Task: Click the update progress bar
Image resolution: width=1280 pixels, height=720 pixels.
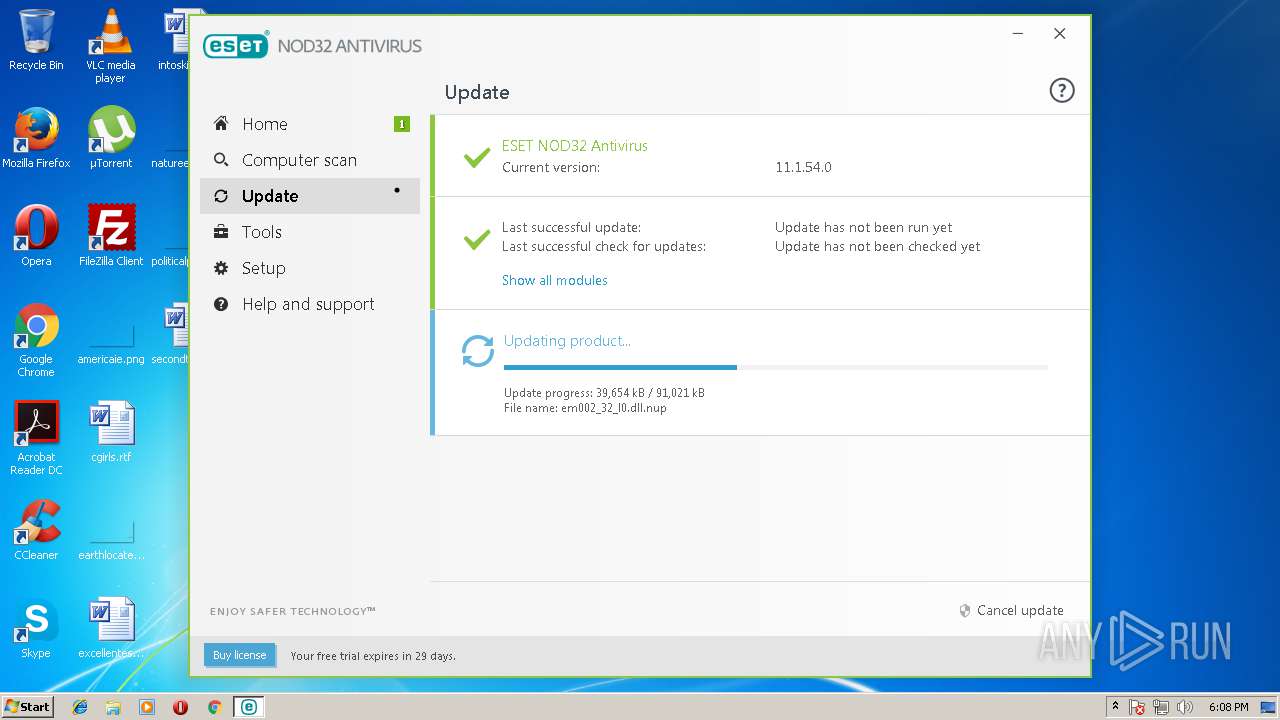Action: pos(776,367)
